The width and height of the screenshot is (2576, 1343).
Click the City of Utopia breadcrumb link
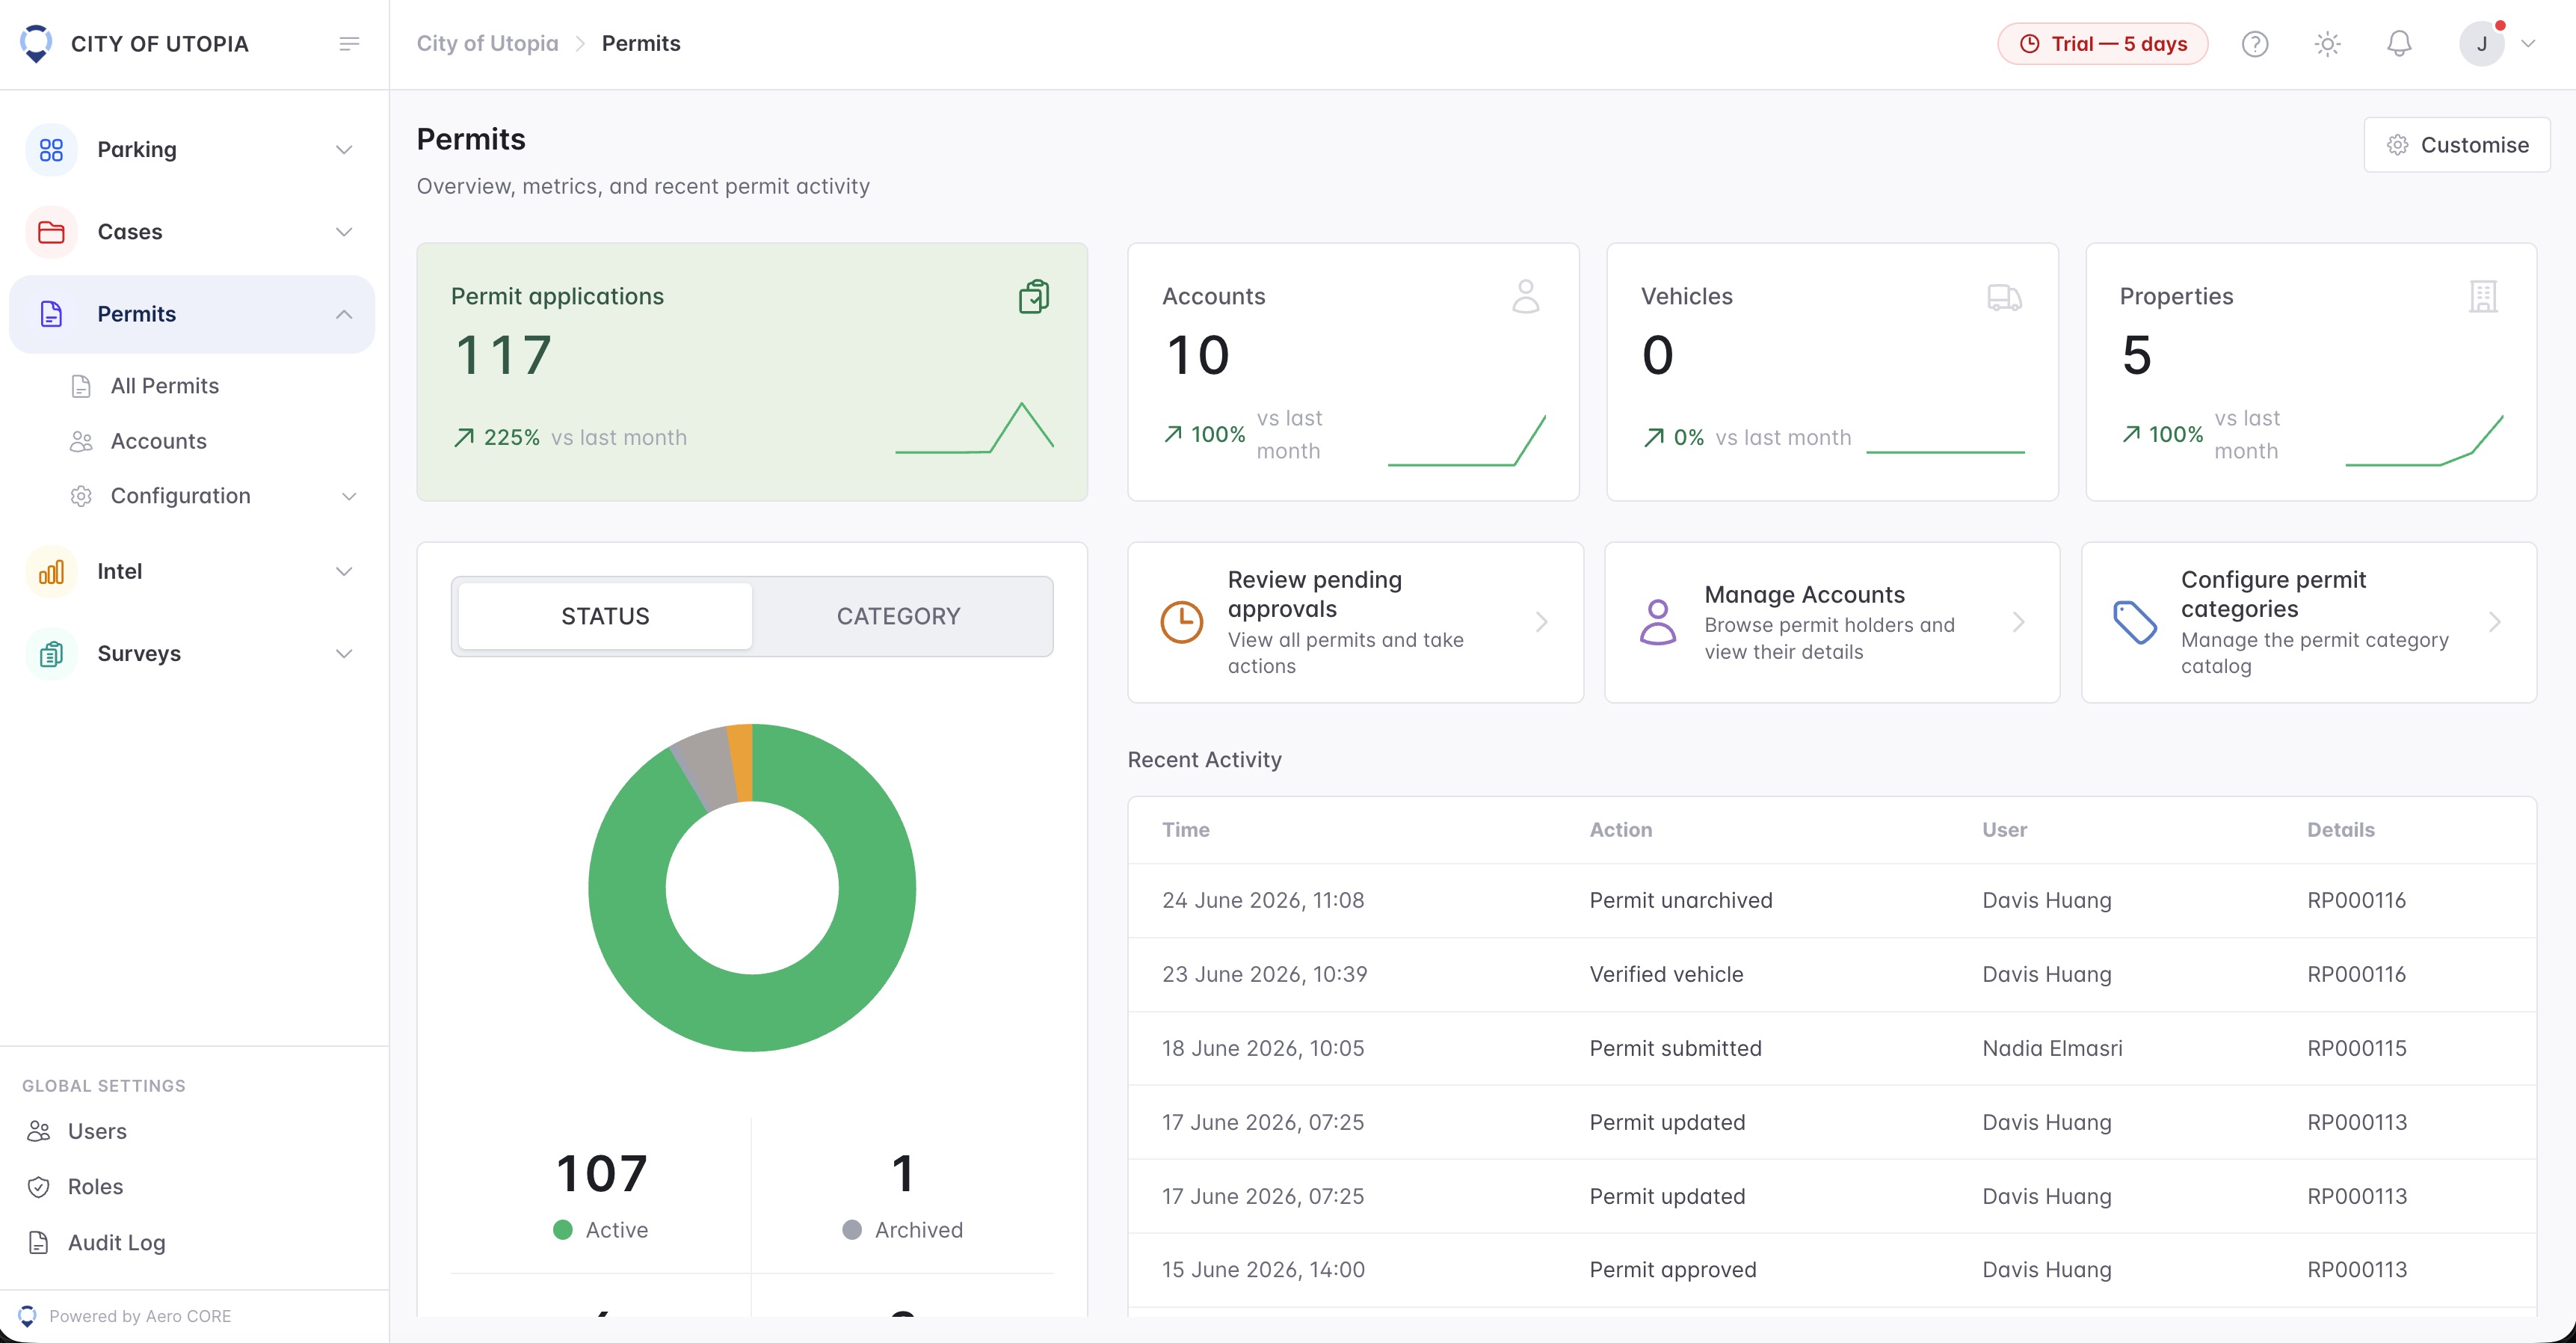point(487,43)
